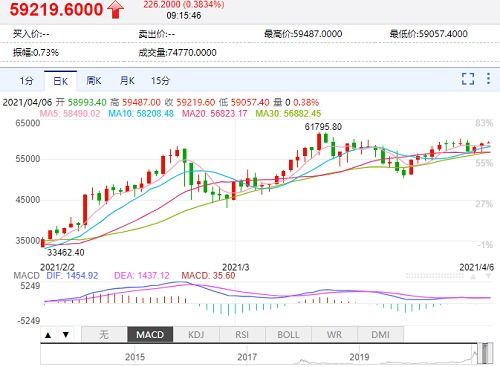Switch to the 1分 chart tab

pos(26,81)
